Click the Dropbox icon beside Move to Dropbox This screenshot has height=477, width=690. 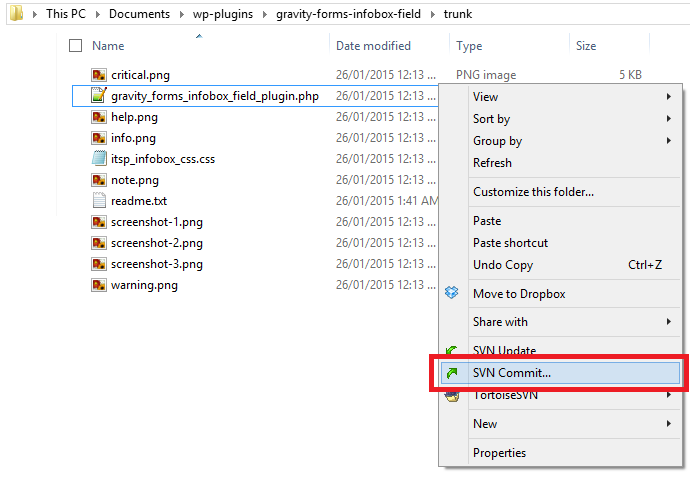(452, 294)
